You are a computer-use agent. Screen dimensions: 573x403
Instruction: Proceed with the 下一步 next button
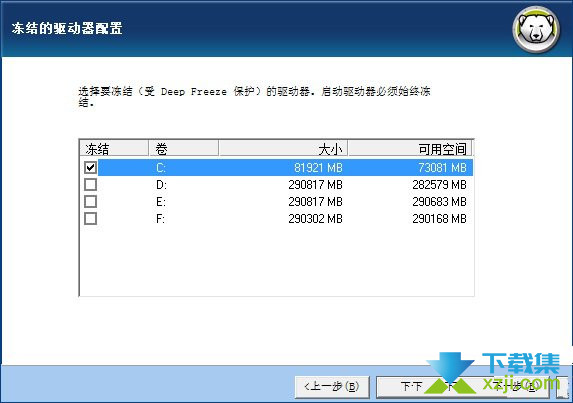coord(463,387)
